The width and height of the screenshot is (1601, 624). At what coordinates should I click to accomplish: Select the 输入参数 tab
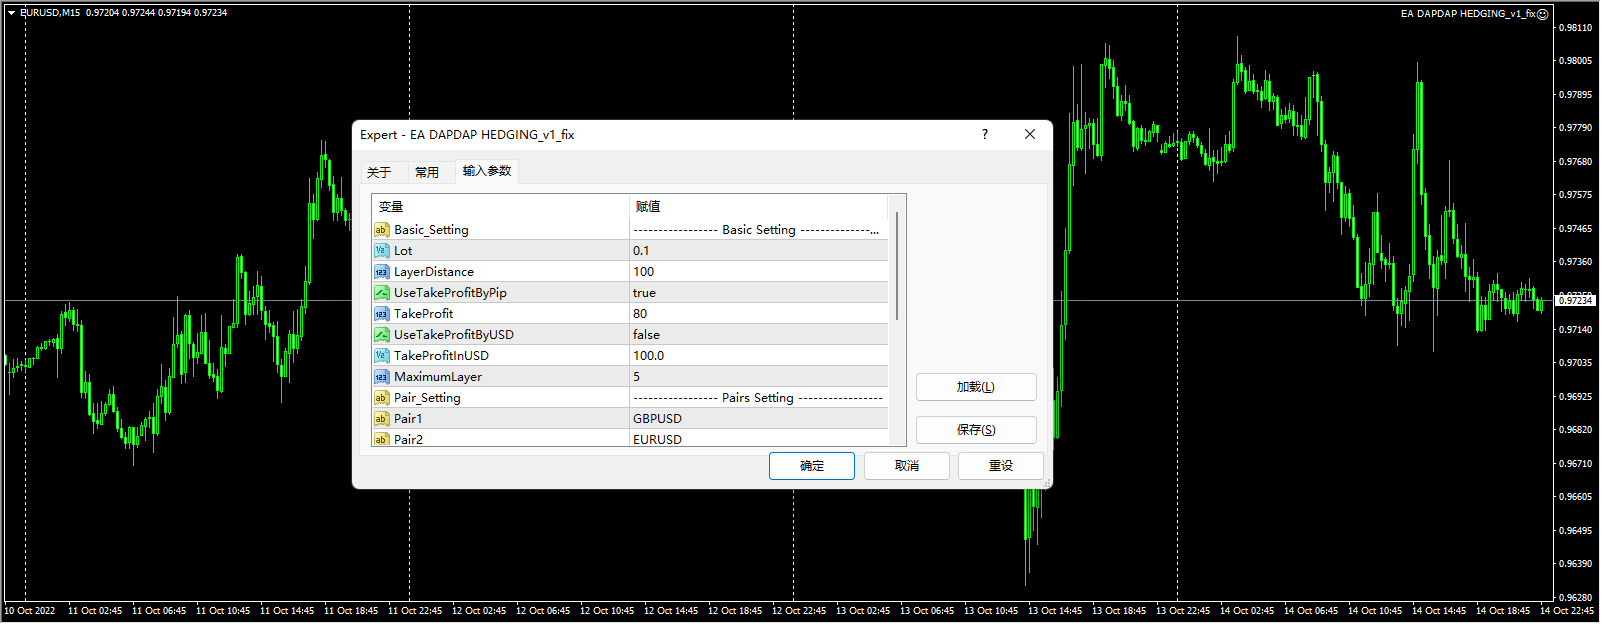(487, 171)
